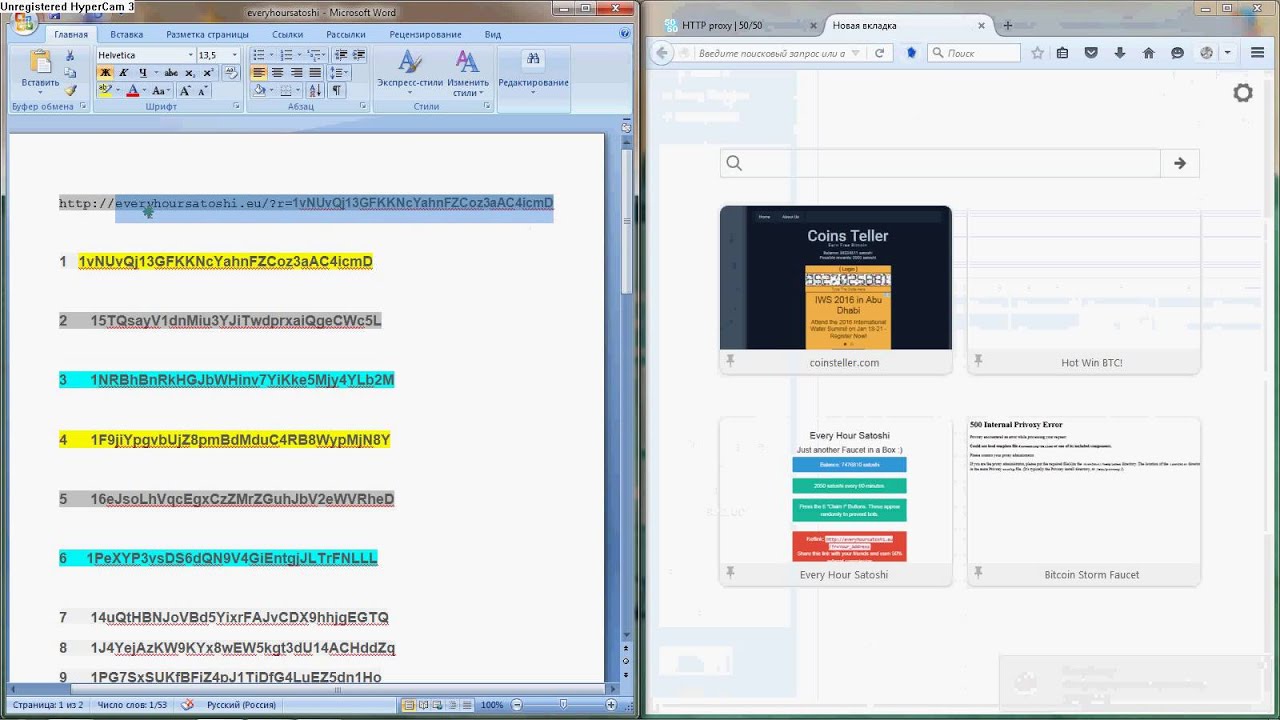Apply the red font color

pyautogui.click(x=131, y=91)
